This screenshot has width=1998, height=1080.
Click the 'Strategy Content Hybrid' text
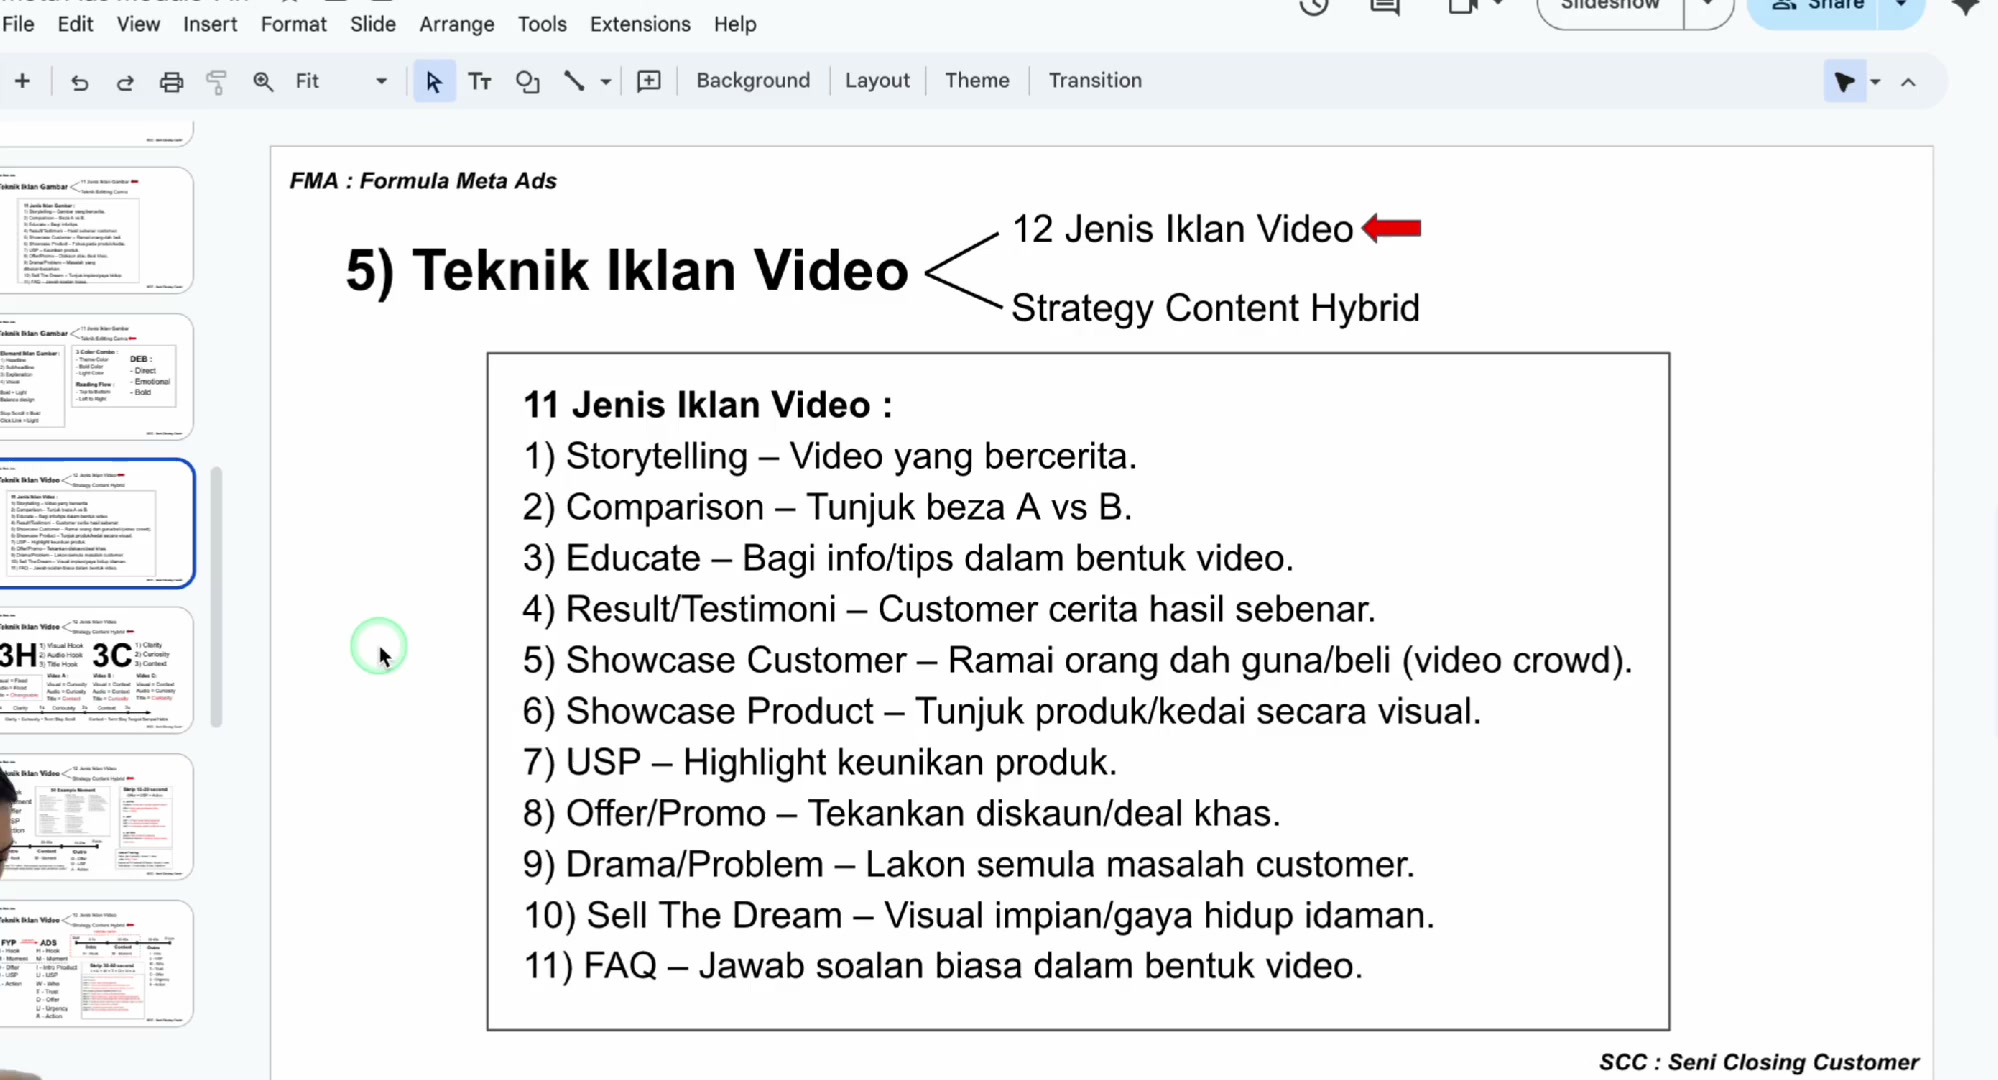pos(1215,308)
